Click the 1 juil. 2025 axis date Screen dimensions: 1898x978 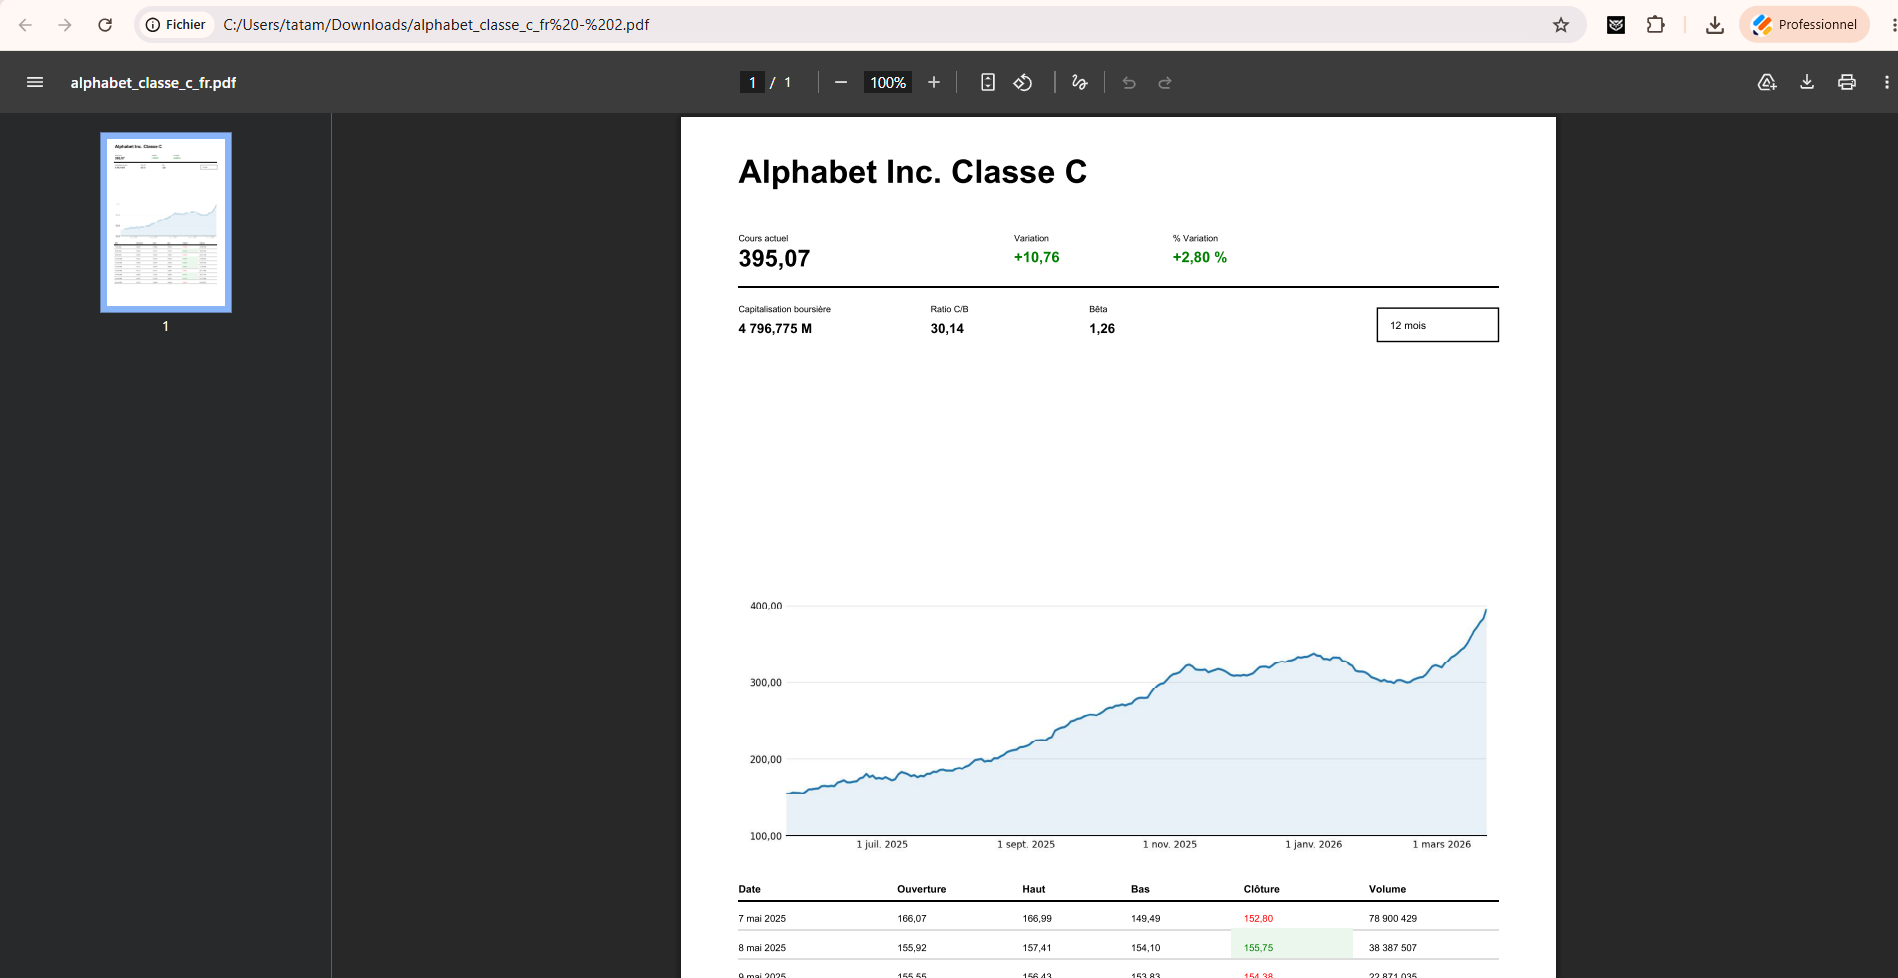pyautogui.click(x=882, y=844)
